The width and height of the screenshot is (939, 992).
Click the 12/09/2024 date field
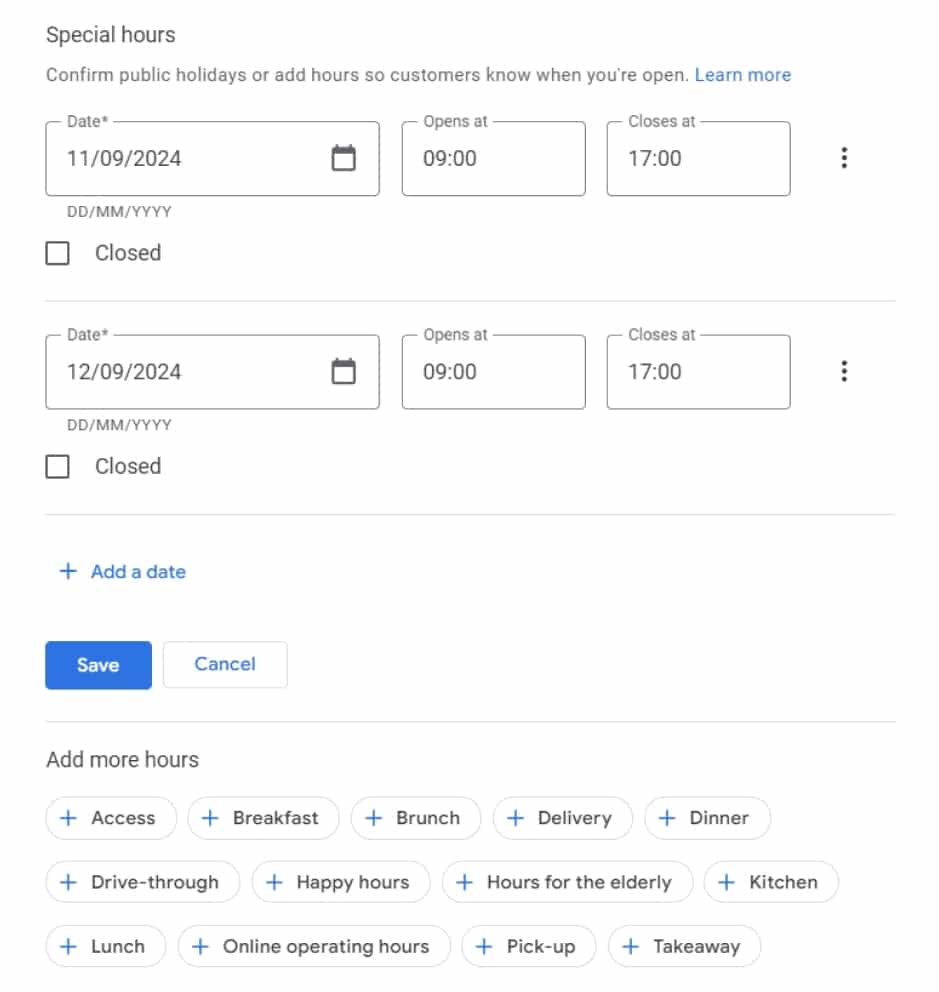213,372
